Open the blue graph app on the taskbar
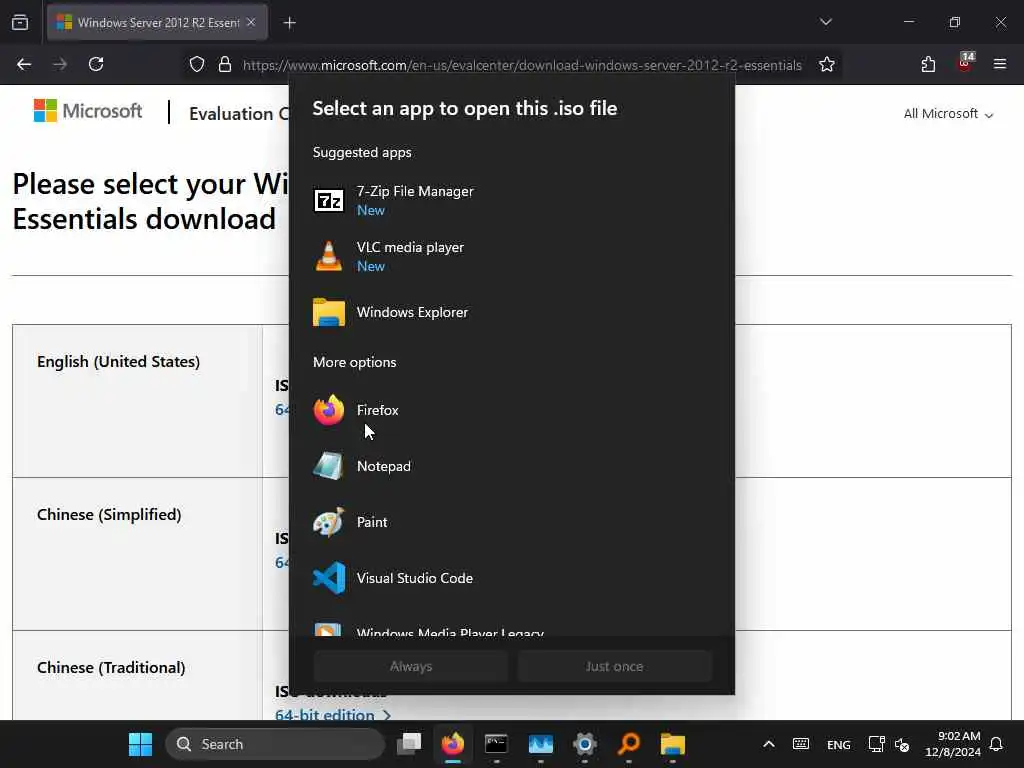 [541, 744]
